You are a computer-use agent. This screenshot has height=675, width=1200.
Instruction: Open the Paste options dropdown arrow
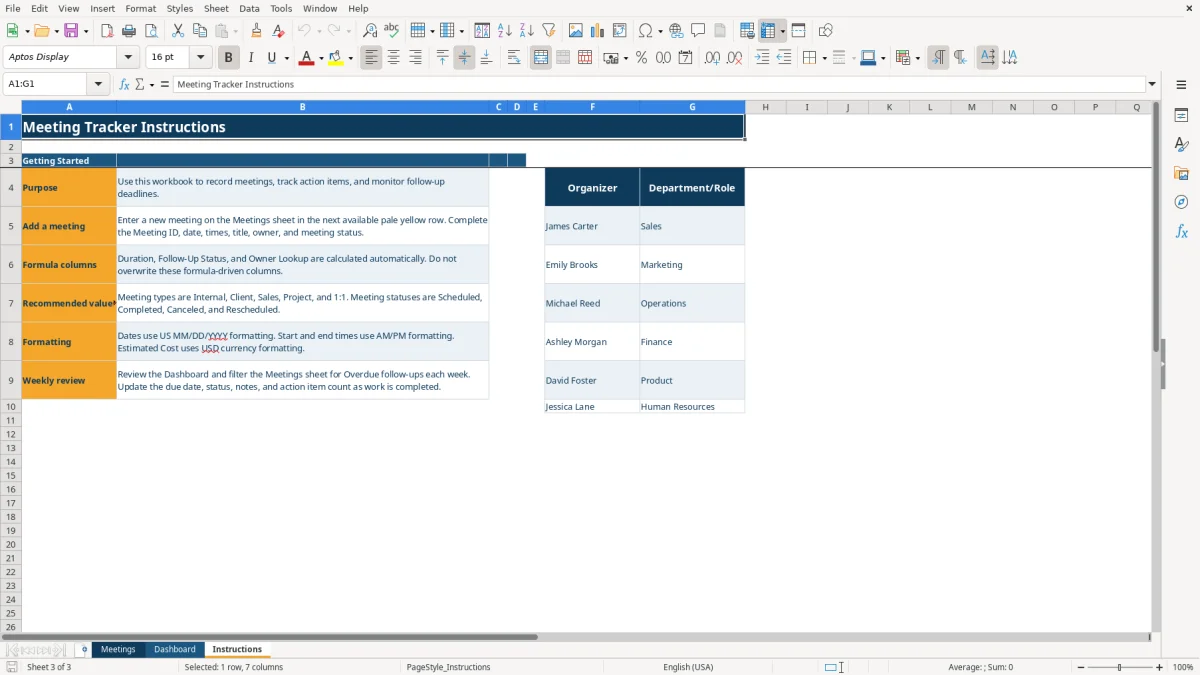(x=236, y=31)
